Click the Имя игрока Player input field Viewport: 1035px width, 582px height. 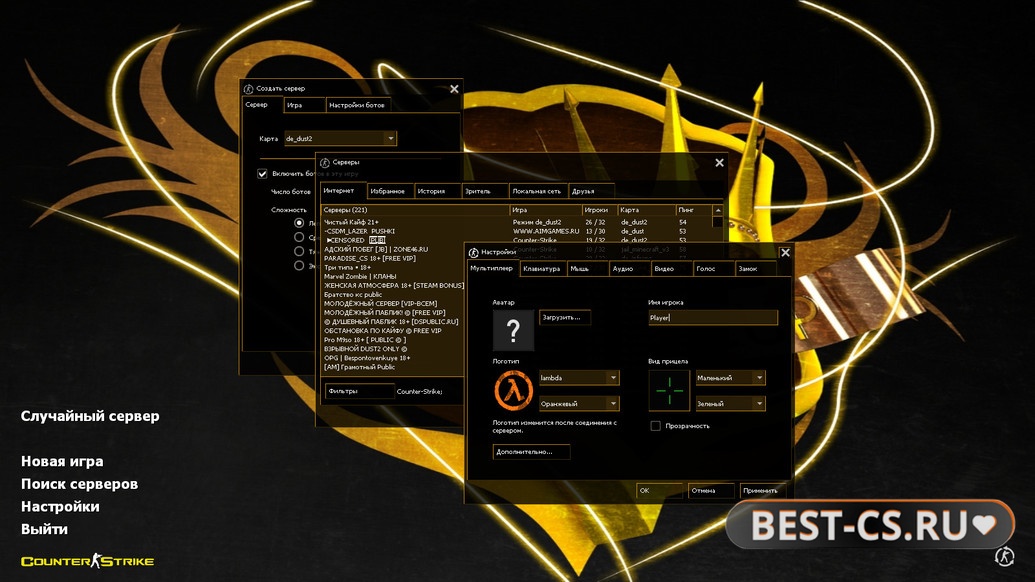(x=713, y=317)
